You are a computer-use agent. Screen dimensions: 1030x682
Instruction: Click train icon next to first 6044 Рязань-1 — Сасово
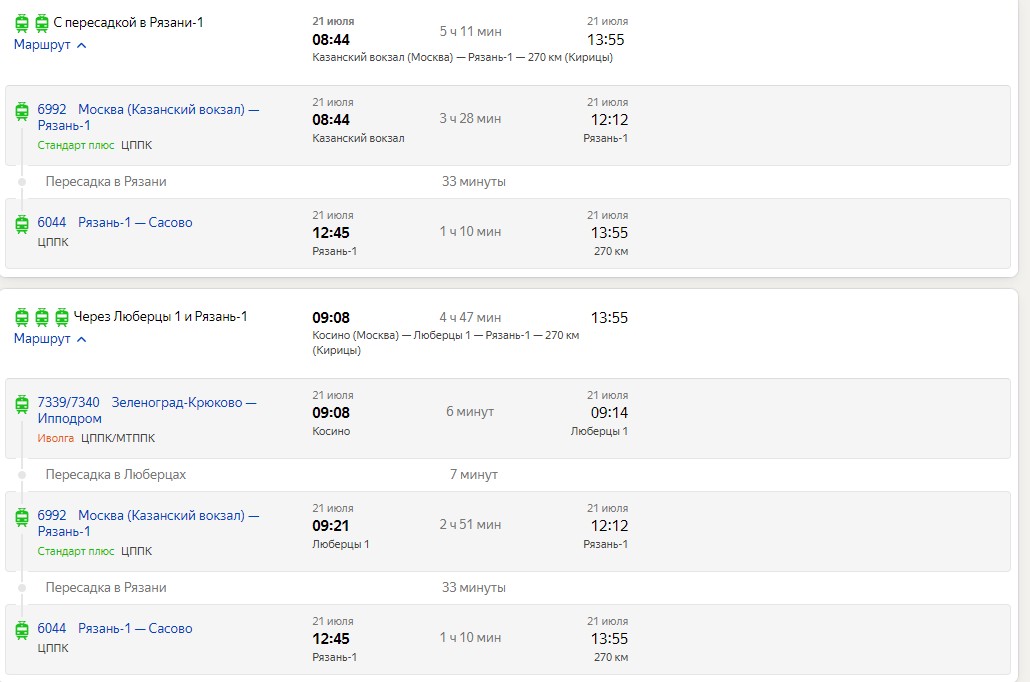click(22, 224)
